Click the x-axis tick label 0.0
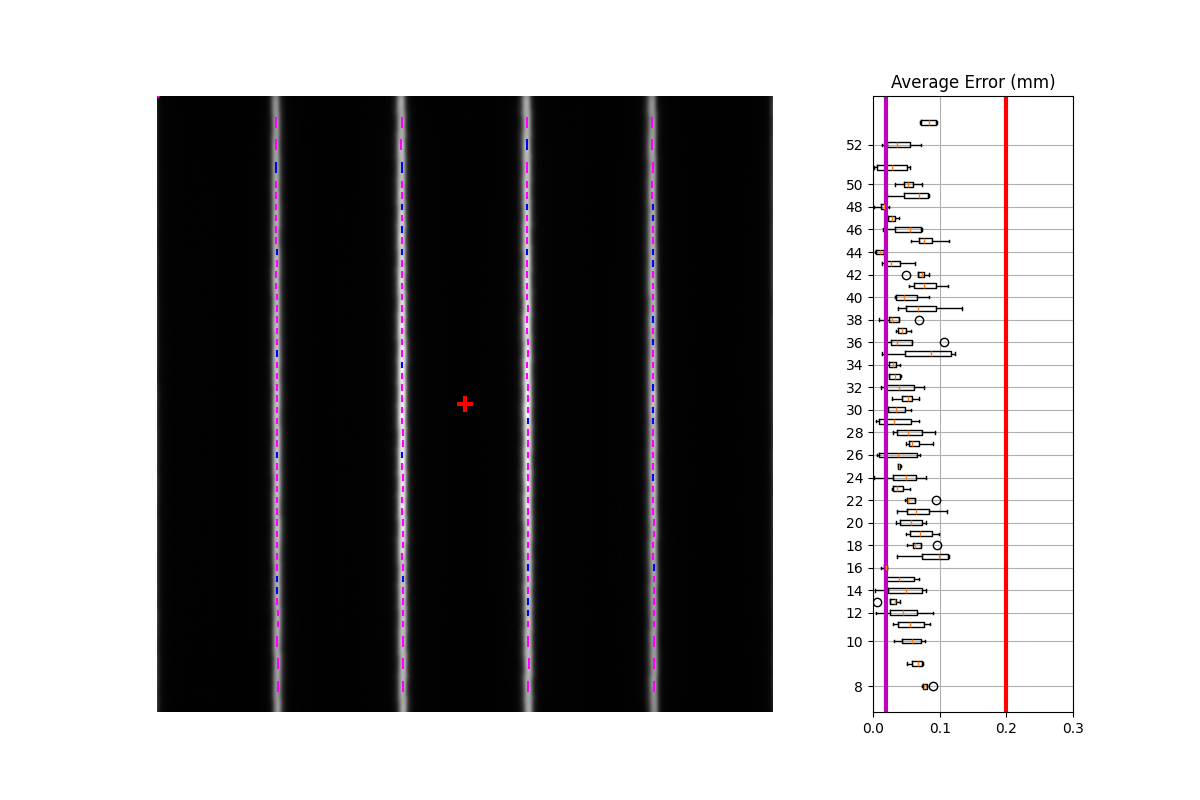Image resolution: width=1200 pixels, height=800 pixels. 873,729
